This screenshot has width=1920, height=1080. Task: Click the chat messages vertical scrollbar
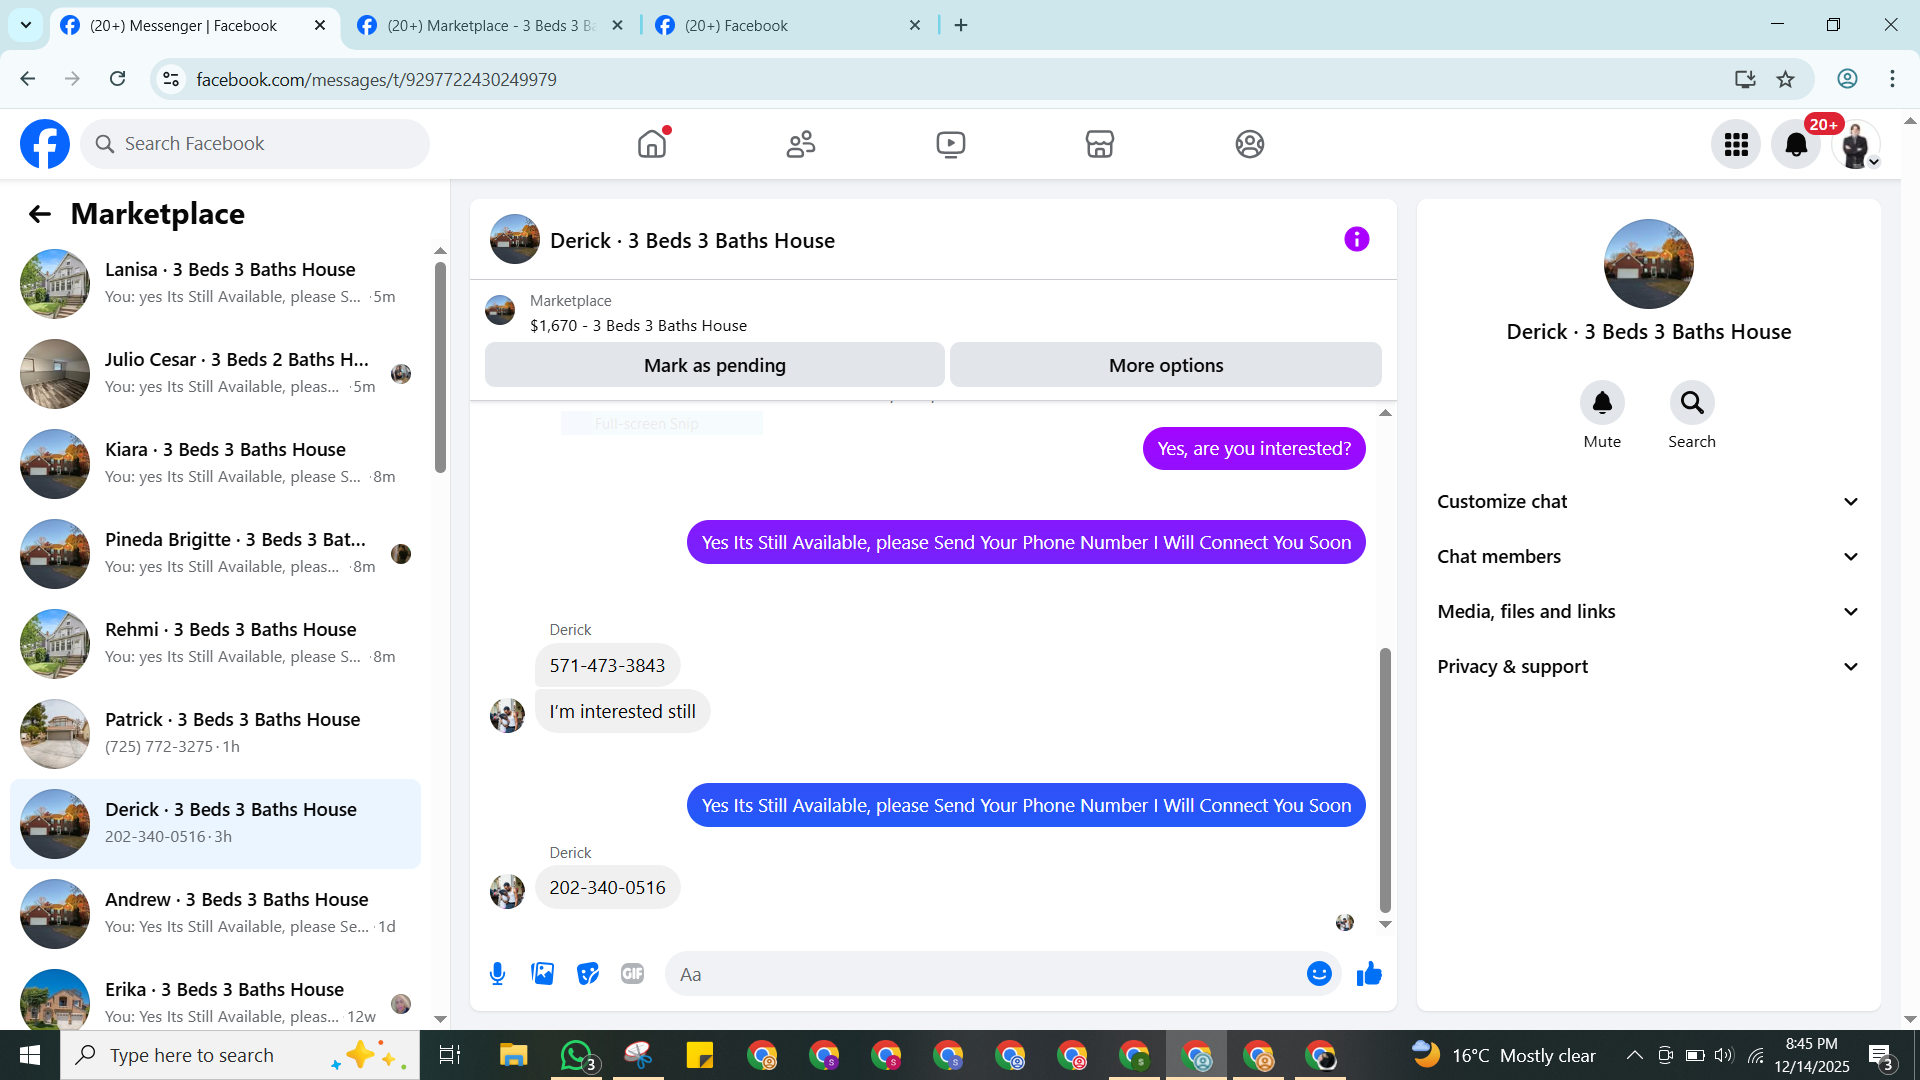[1385, 780]
